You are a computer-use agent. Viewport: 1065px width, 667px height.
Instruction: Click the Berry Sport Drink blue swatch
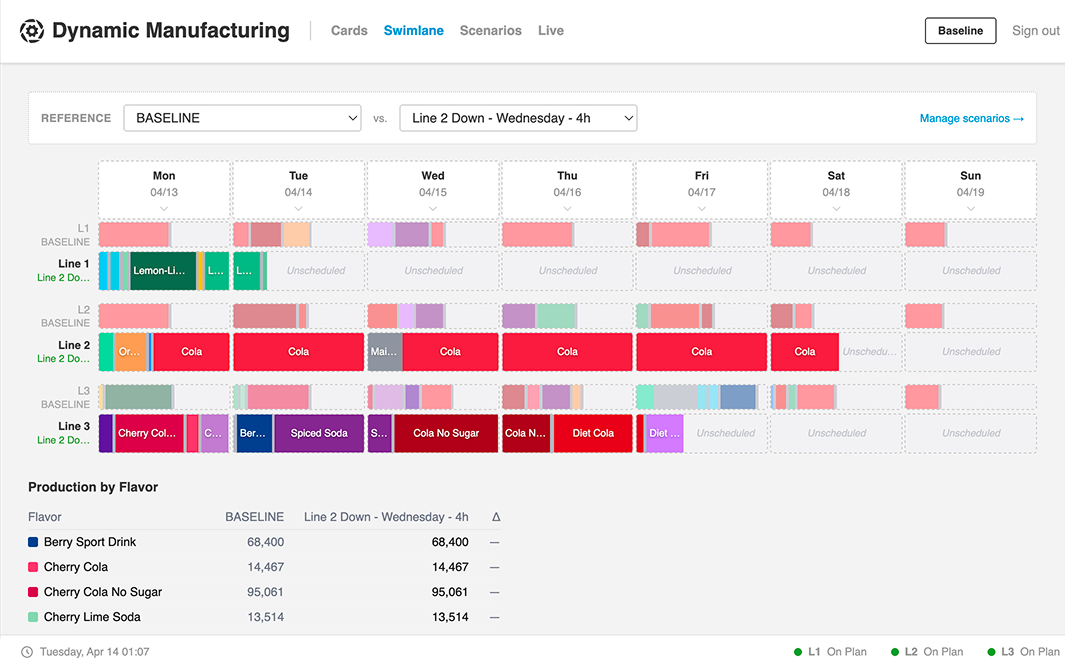[33, 542]
